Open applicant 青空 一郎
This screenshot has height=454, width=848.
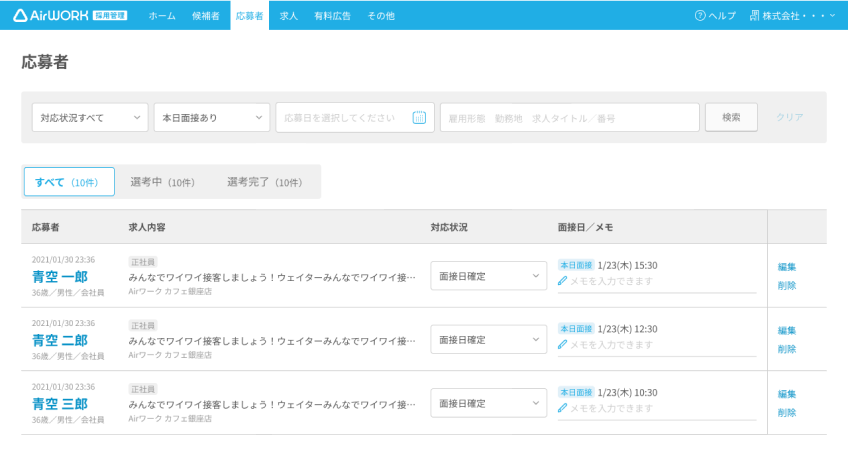coord(59,277)
